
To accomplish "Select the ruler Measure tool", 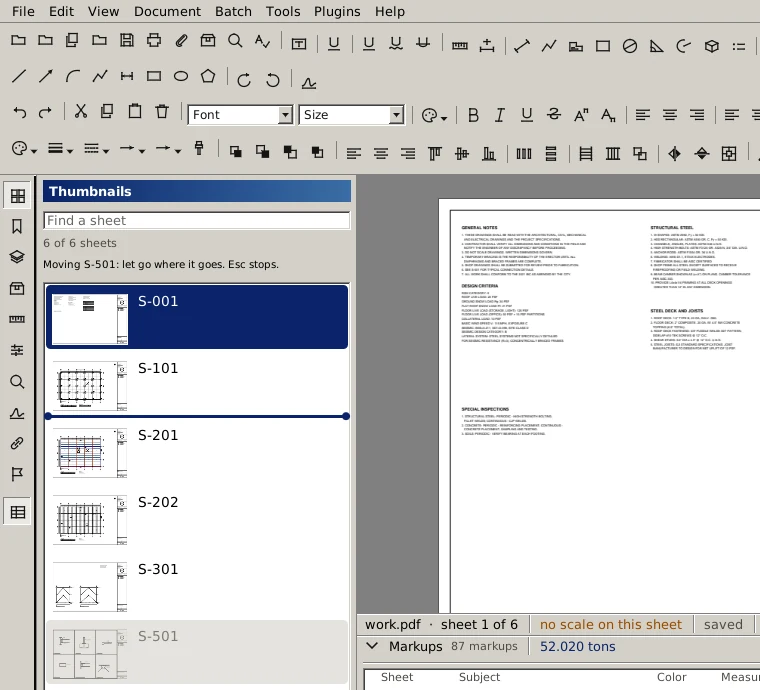I will coord(459,46).
